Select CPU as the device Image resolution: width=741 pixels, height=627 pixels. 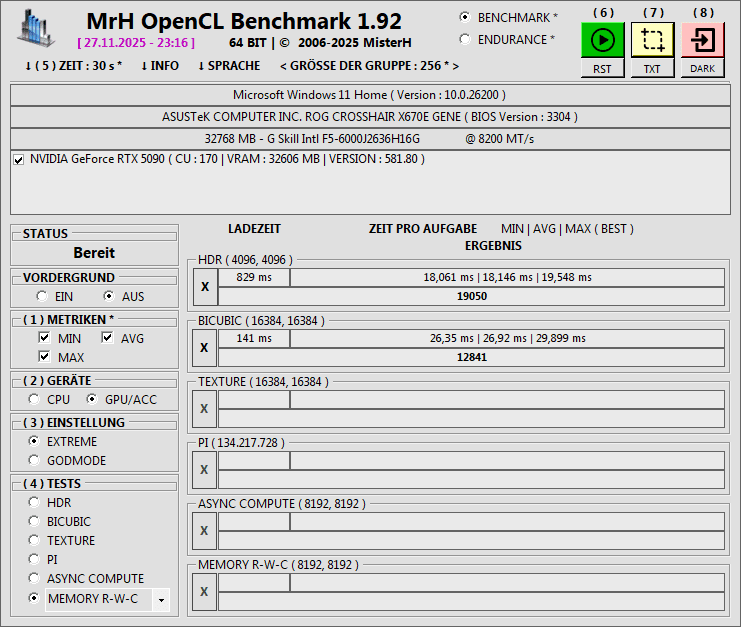(x=34, y=399)
